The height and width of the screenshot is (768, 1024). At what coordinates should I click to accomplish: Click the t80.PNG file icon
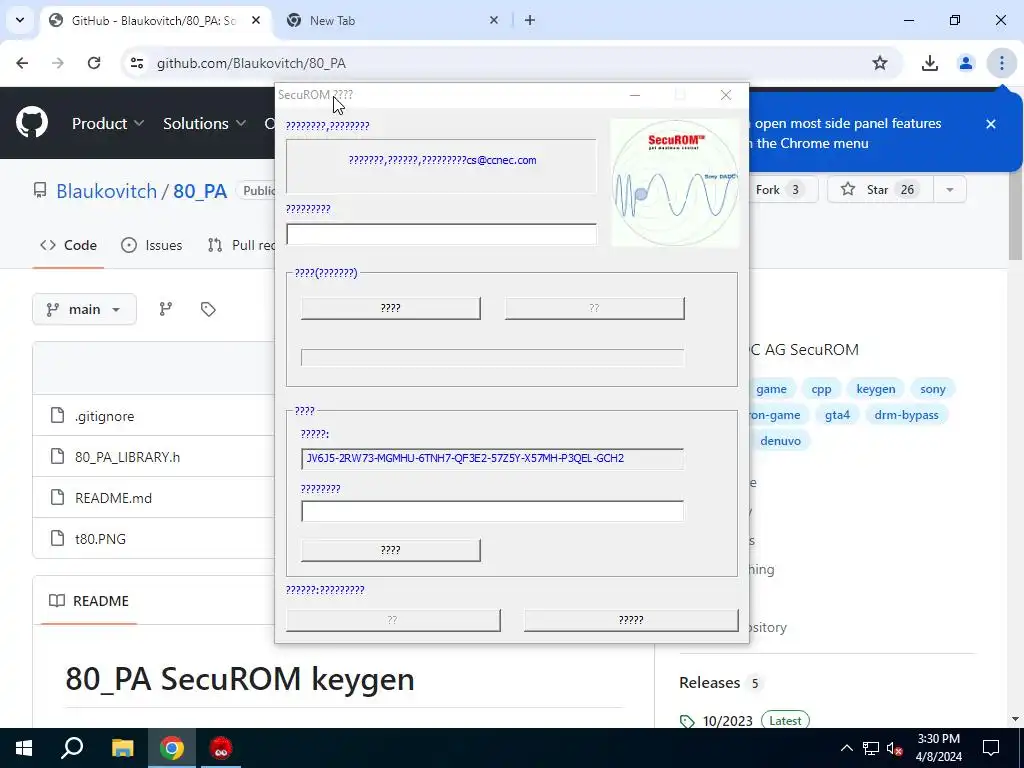click(x=57, y=538)
